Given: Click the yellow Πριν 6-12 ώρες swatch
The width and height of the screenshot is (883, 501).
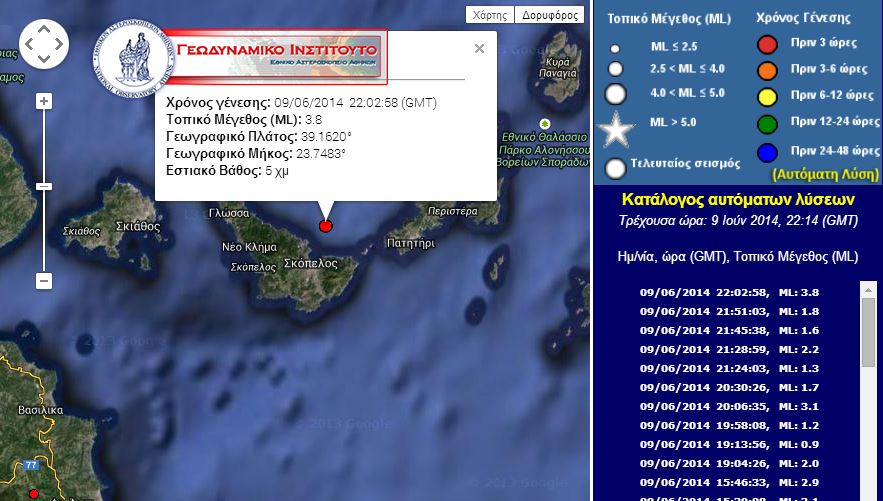Looking at the screenshot, I should 767,97.
